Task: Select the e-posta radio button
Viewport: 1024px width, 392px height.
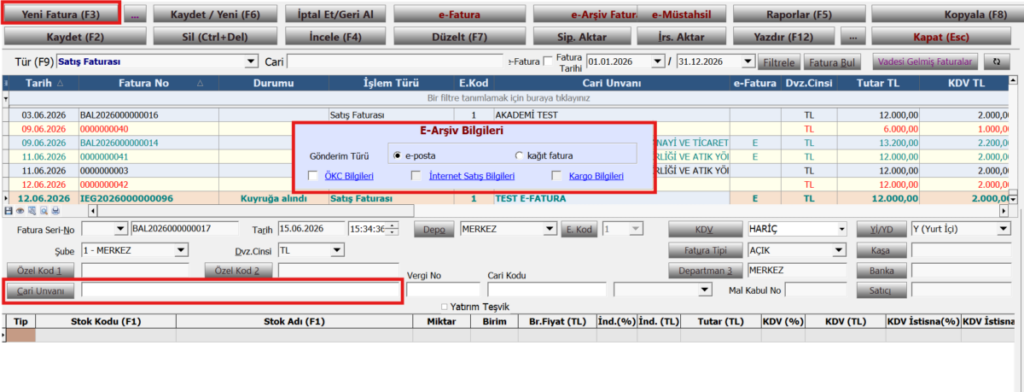Action: 398,156
